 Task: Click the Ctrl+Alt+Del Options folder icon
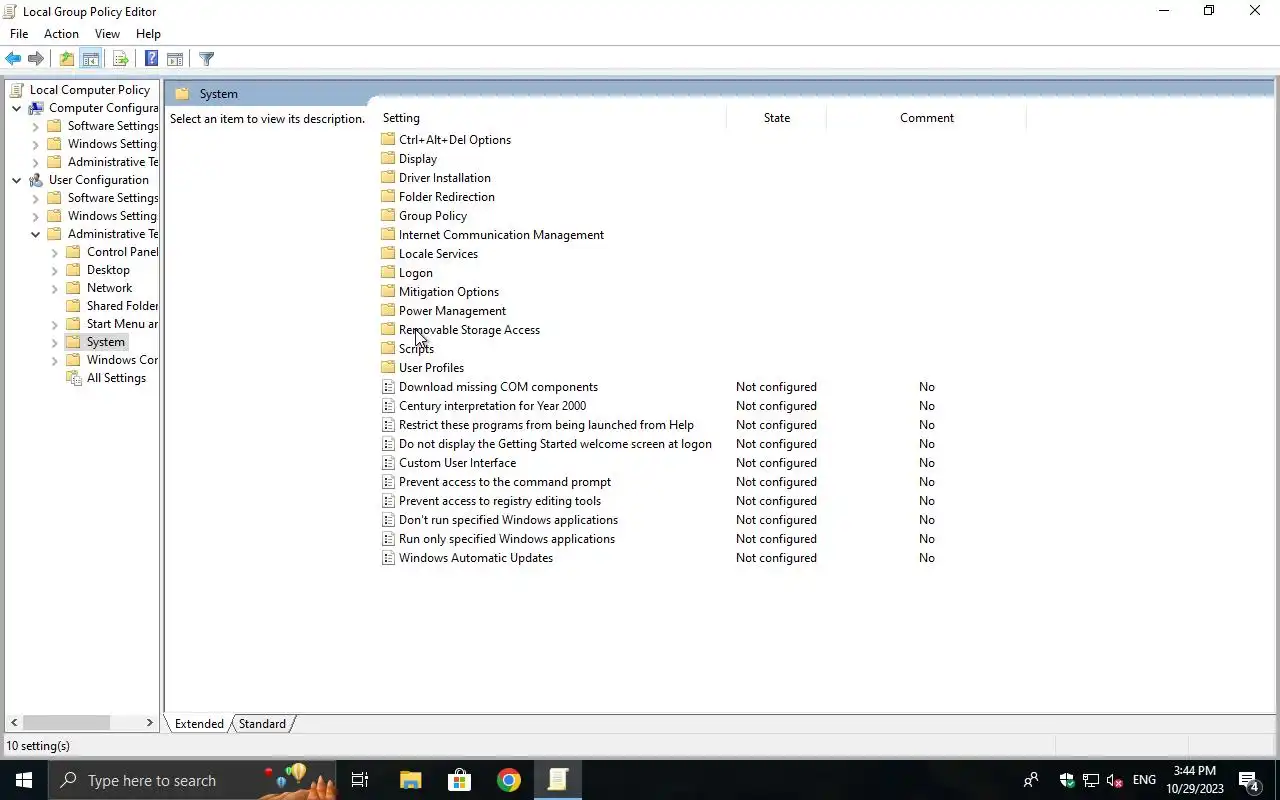point(389,140)
